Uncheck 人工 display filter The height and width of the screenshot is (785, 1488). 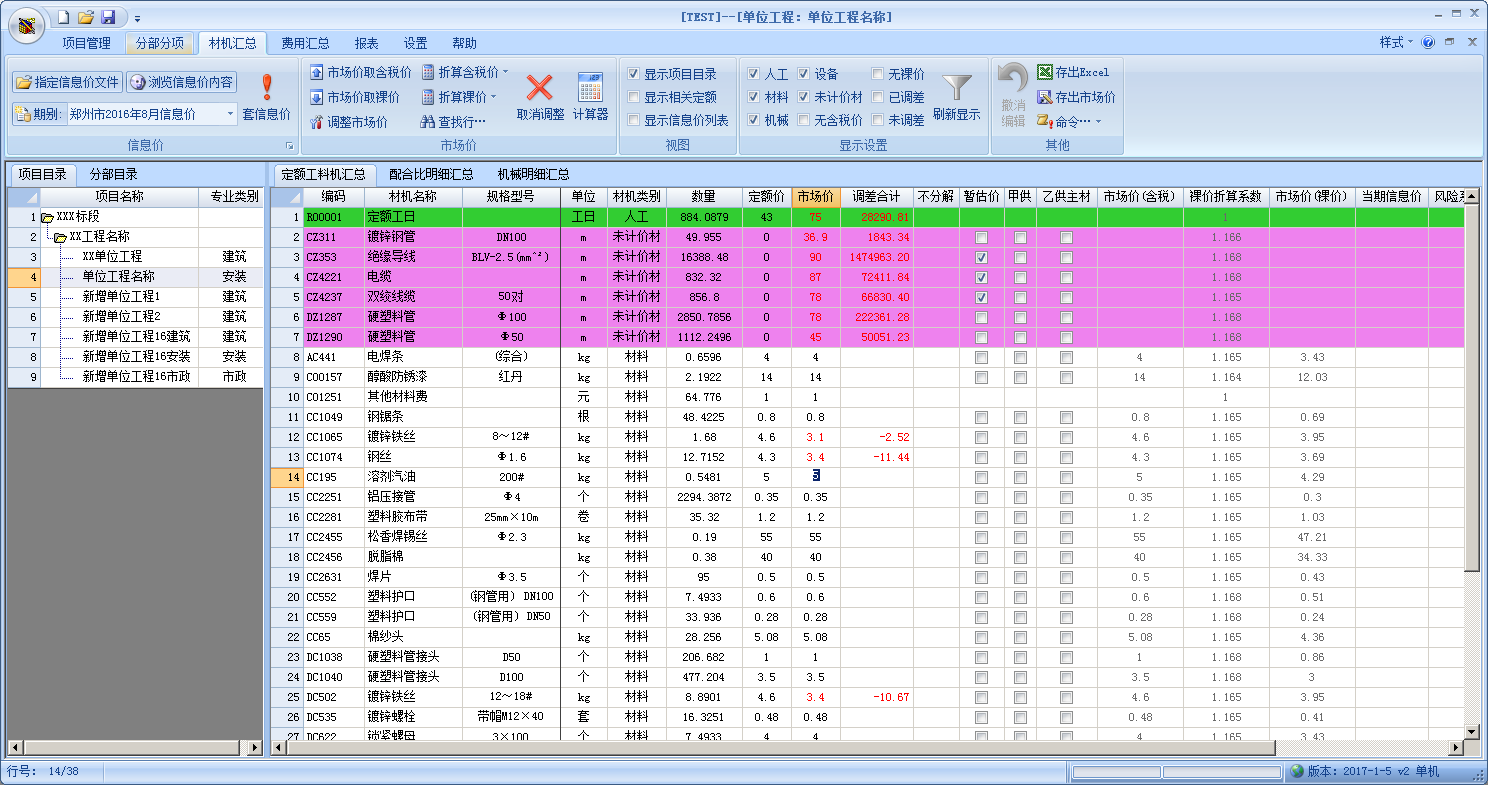(754, 74)
